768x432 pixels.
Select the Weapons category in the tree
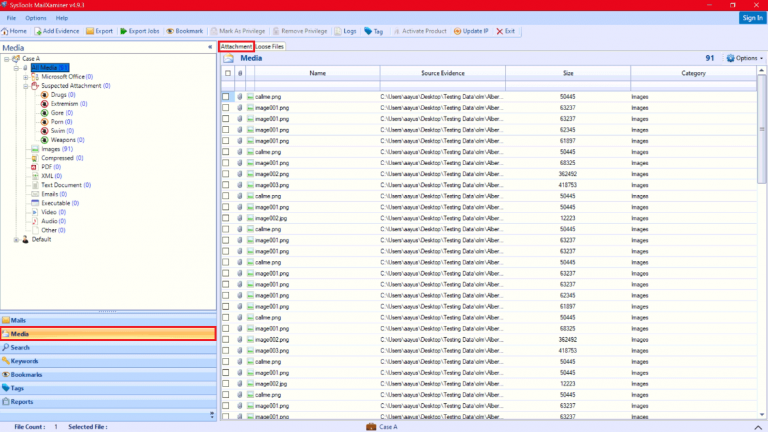[63, 140]
